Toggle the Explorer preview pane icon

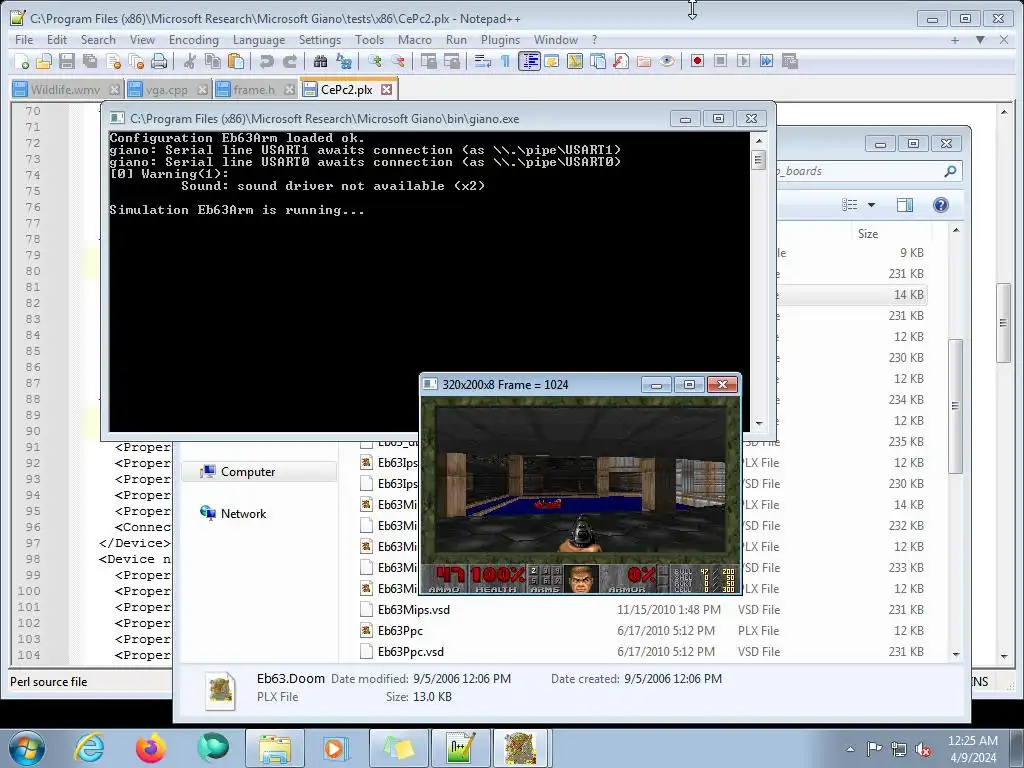pyautogui.click(x=905, y=205)
